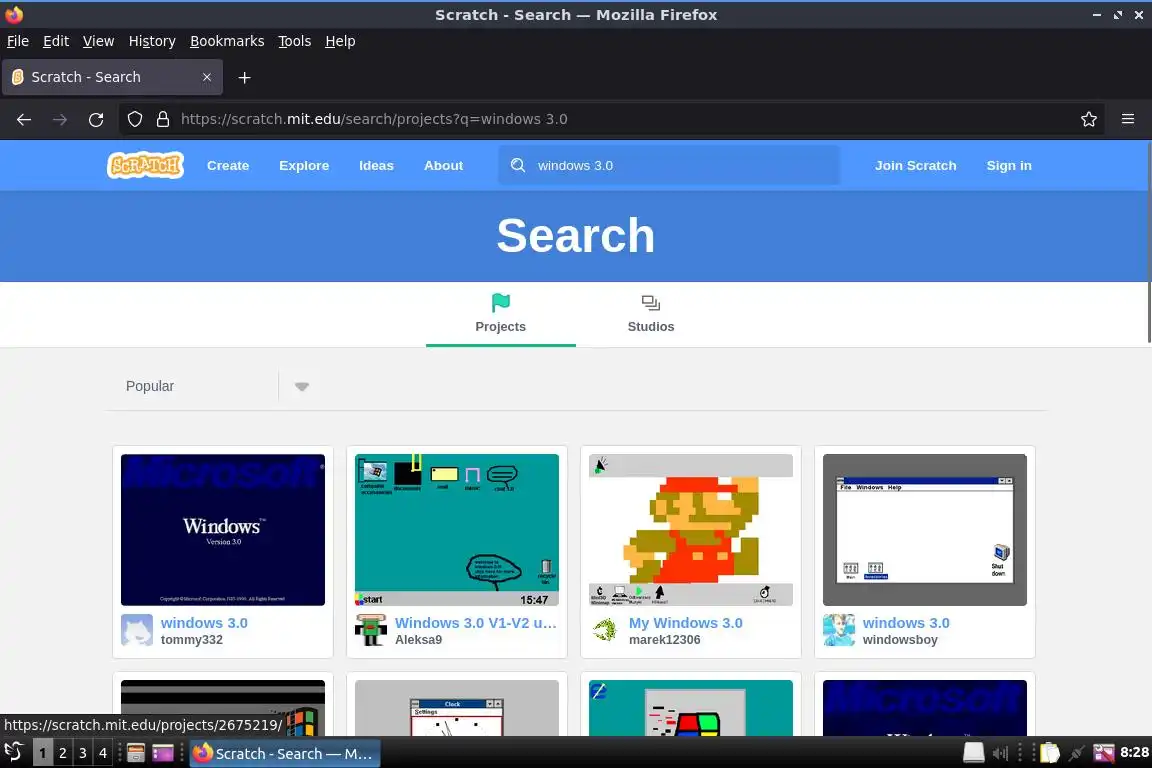
Task: Expand the Popular sort dropdown
Action: pyautogui.click(x=301, y=387)
